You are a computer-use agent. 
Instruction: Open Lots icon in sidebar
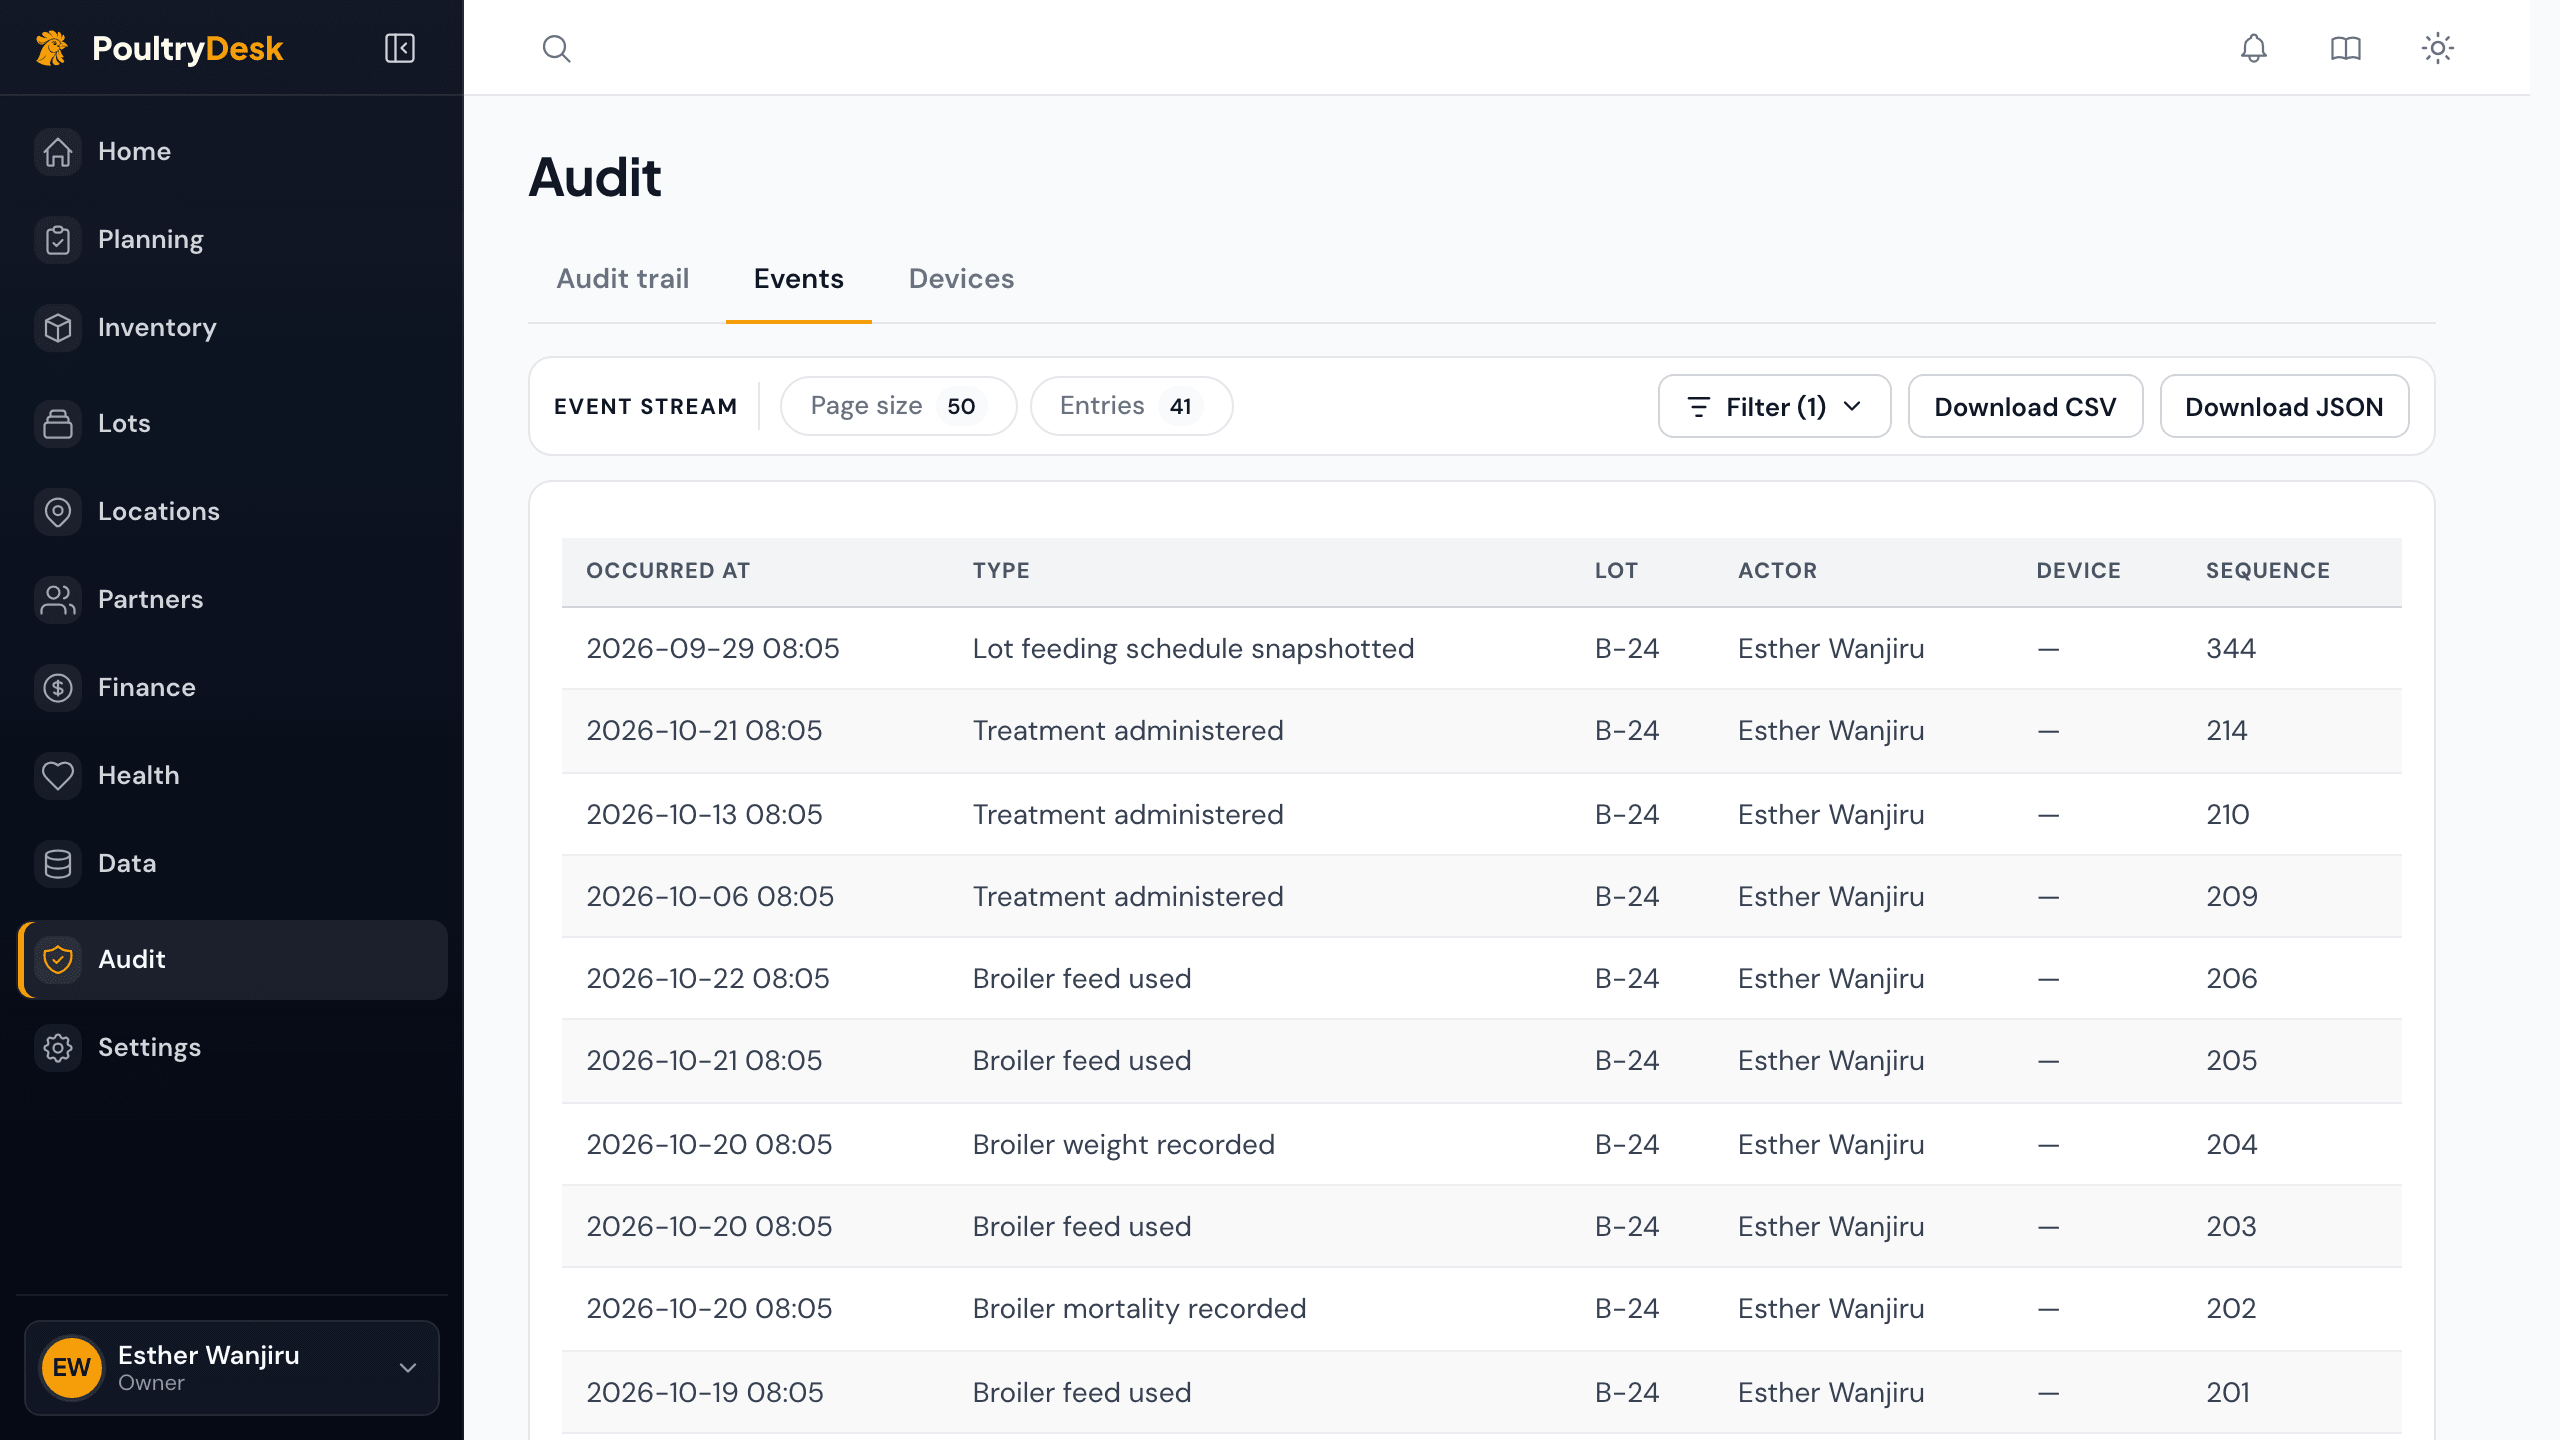click(x=58, y=424)
